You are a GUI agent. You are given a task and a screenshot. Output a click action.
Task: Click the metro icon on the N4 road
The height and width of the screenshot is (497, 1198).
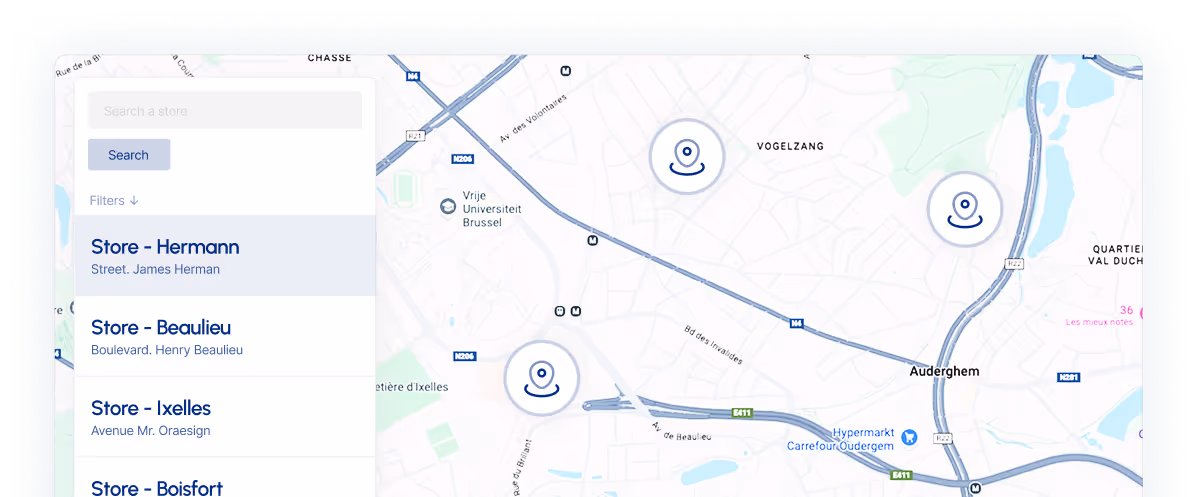[592, 241]
